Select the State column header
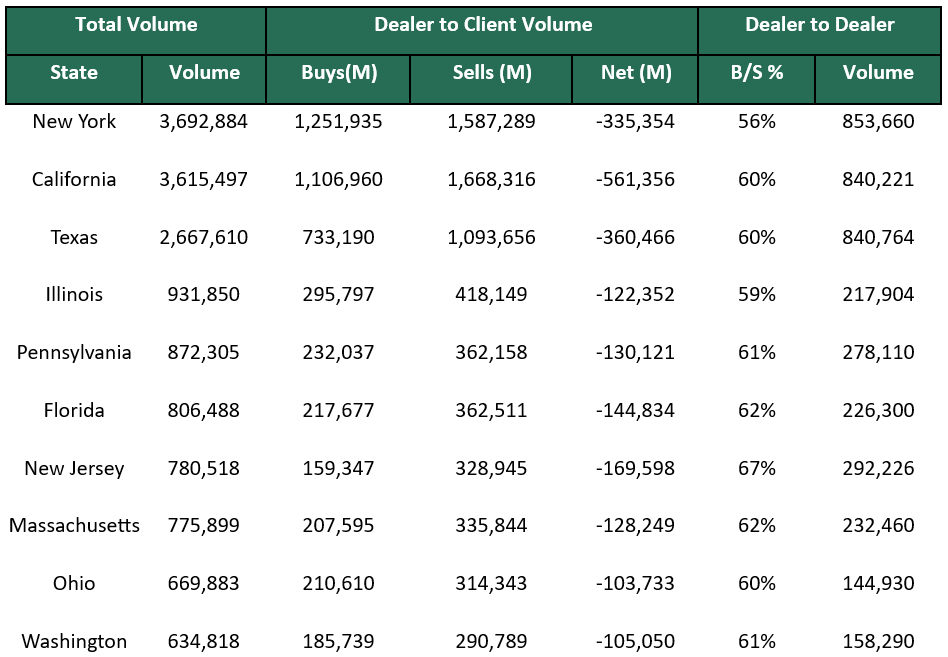Image resolution: width=948 pixels, height=657 pixels. point(74,73)
